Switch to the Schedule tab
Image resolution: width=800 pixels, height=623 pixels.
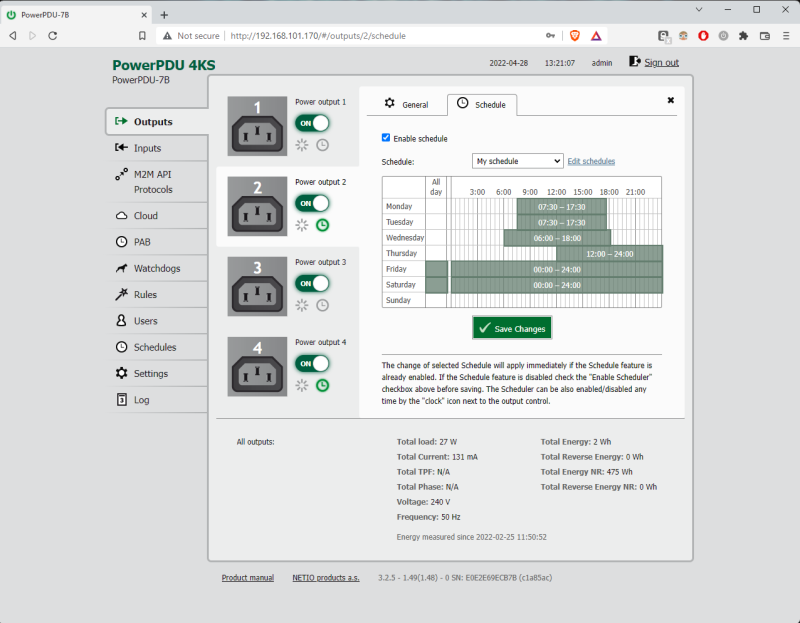pyautogui.click(x=492, y=104)
